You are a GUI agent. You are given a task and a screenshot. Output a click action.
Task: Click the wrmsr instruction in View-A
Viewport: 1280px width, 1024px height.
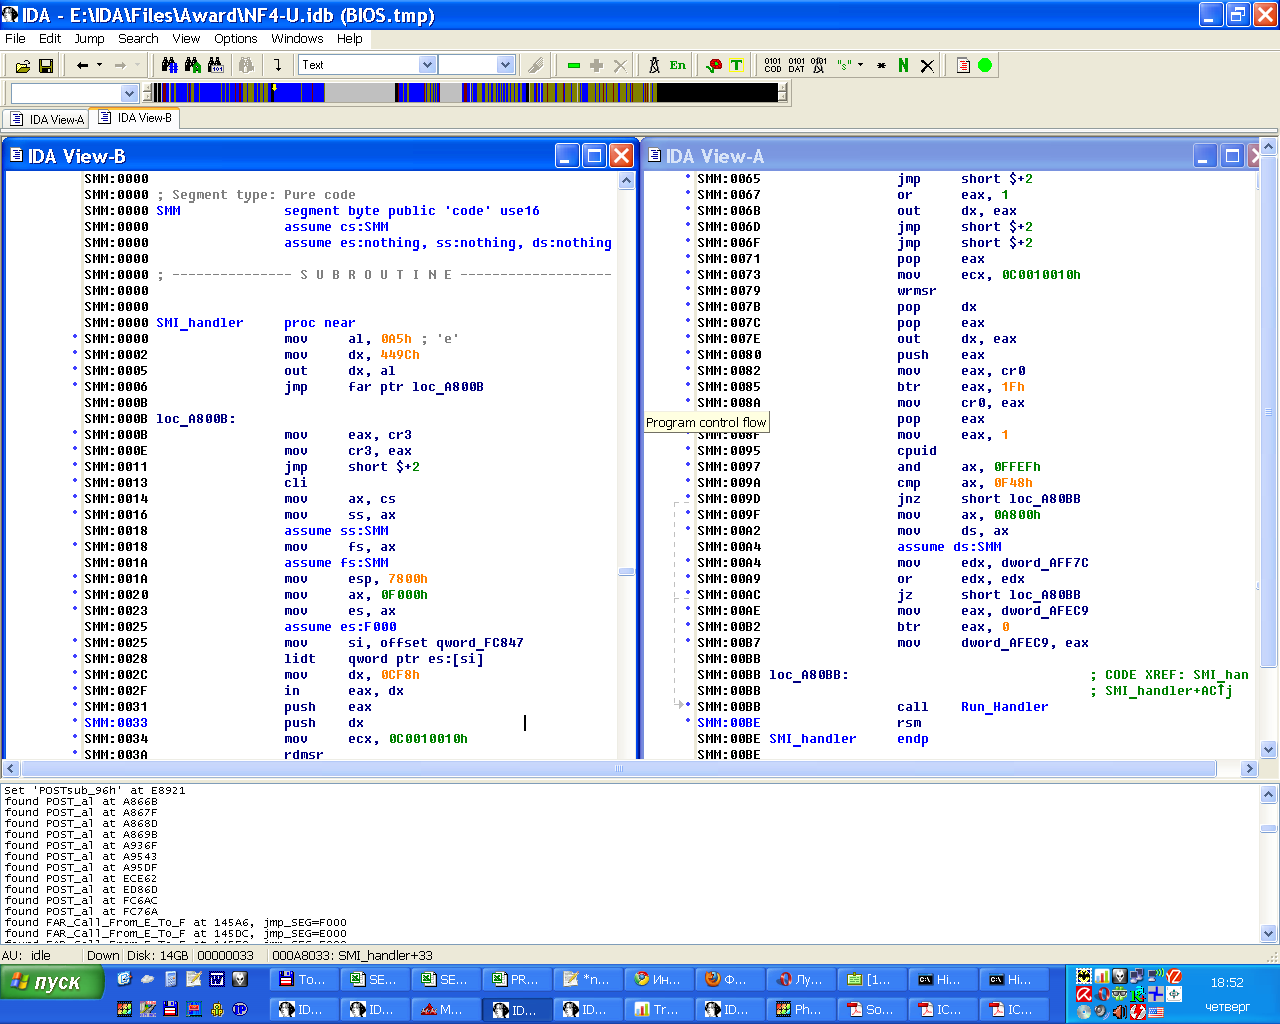click(x=917, y=291)
